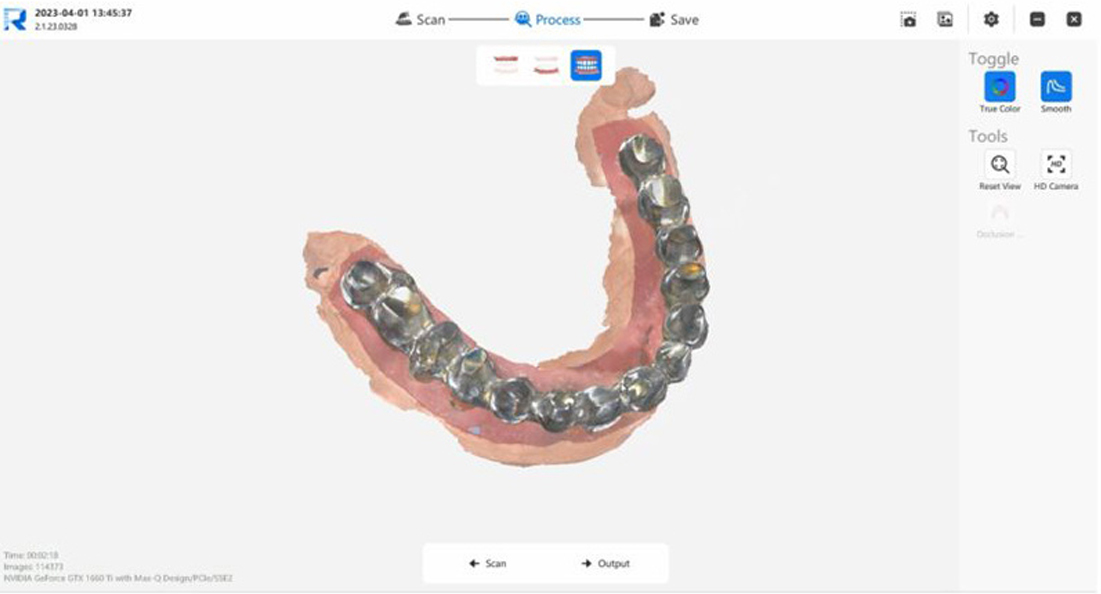
Task: Select the both-jaws bite view icon
Action: (x=586, y=65)
